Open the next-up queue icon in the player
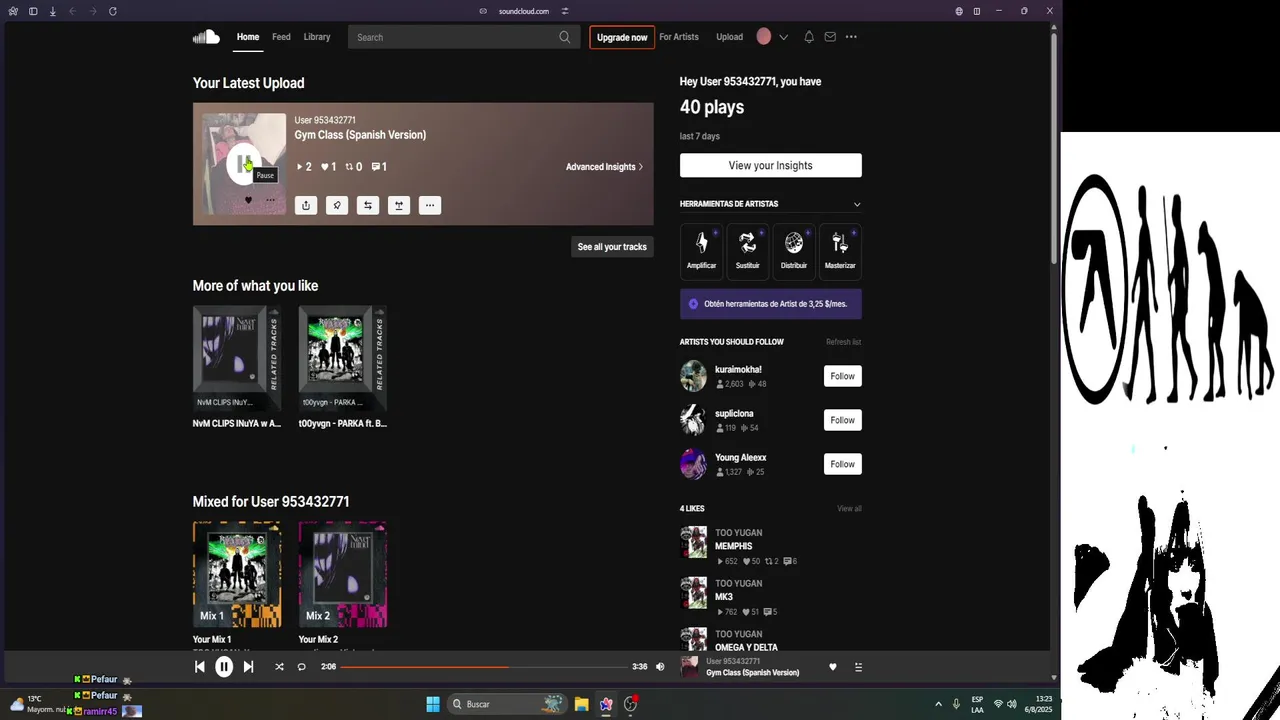Screen dimensions: 1280x720 [858, 667]
